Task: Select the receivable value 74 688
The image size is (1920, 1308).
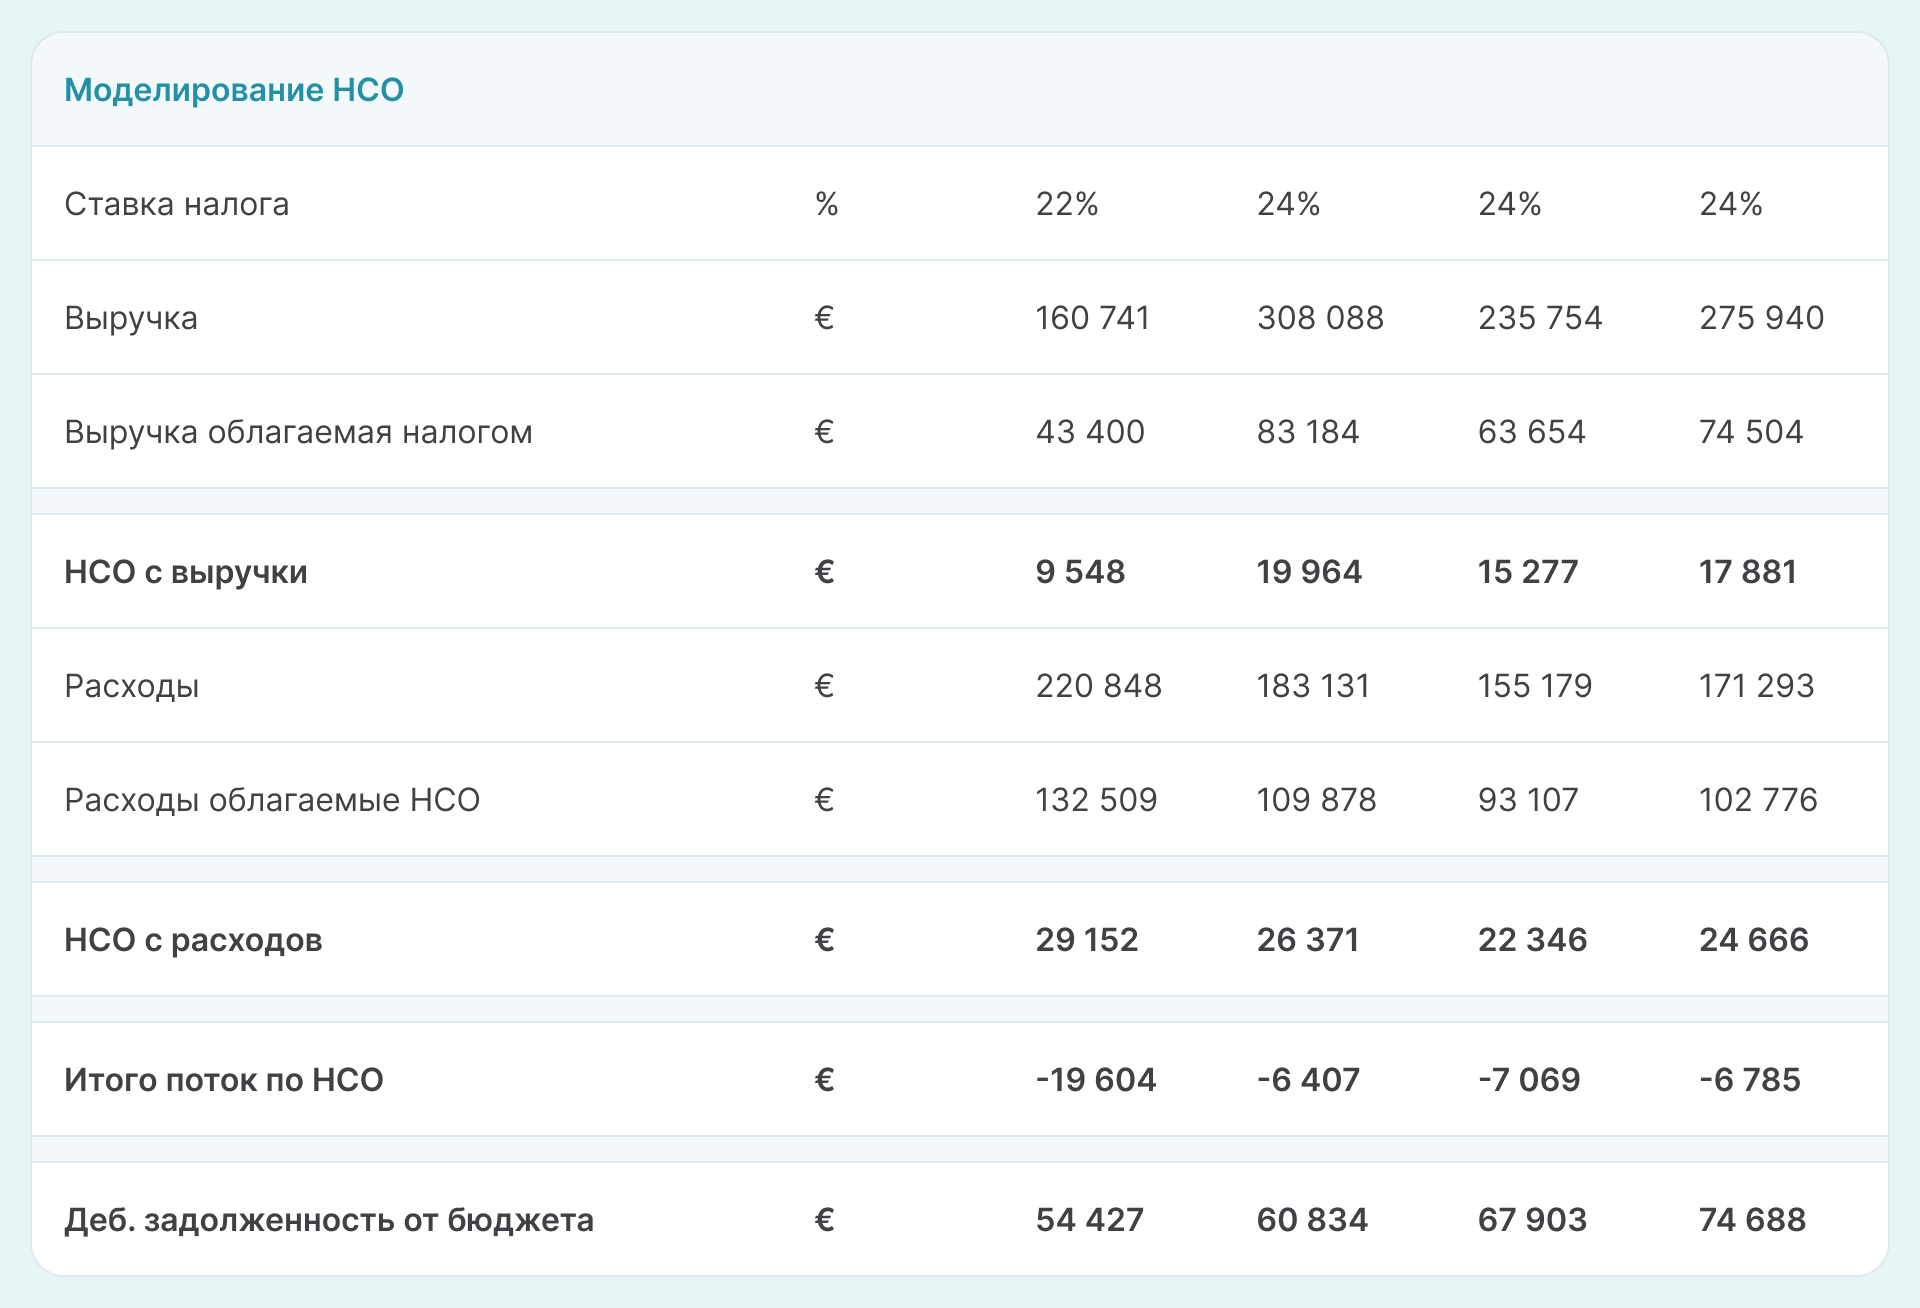Action: [x=1752, y=1220]
